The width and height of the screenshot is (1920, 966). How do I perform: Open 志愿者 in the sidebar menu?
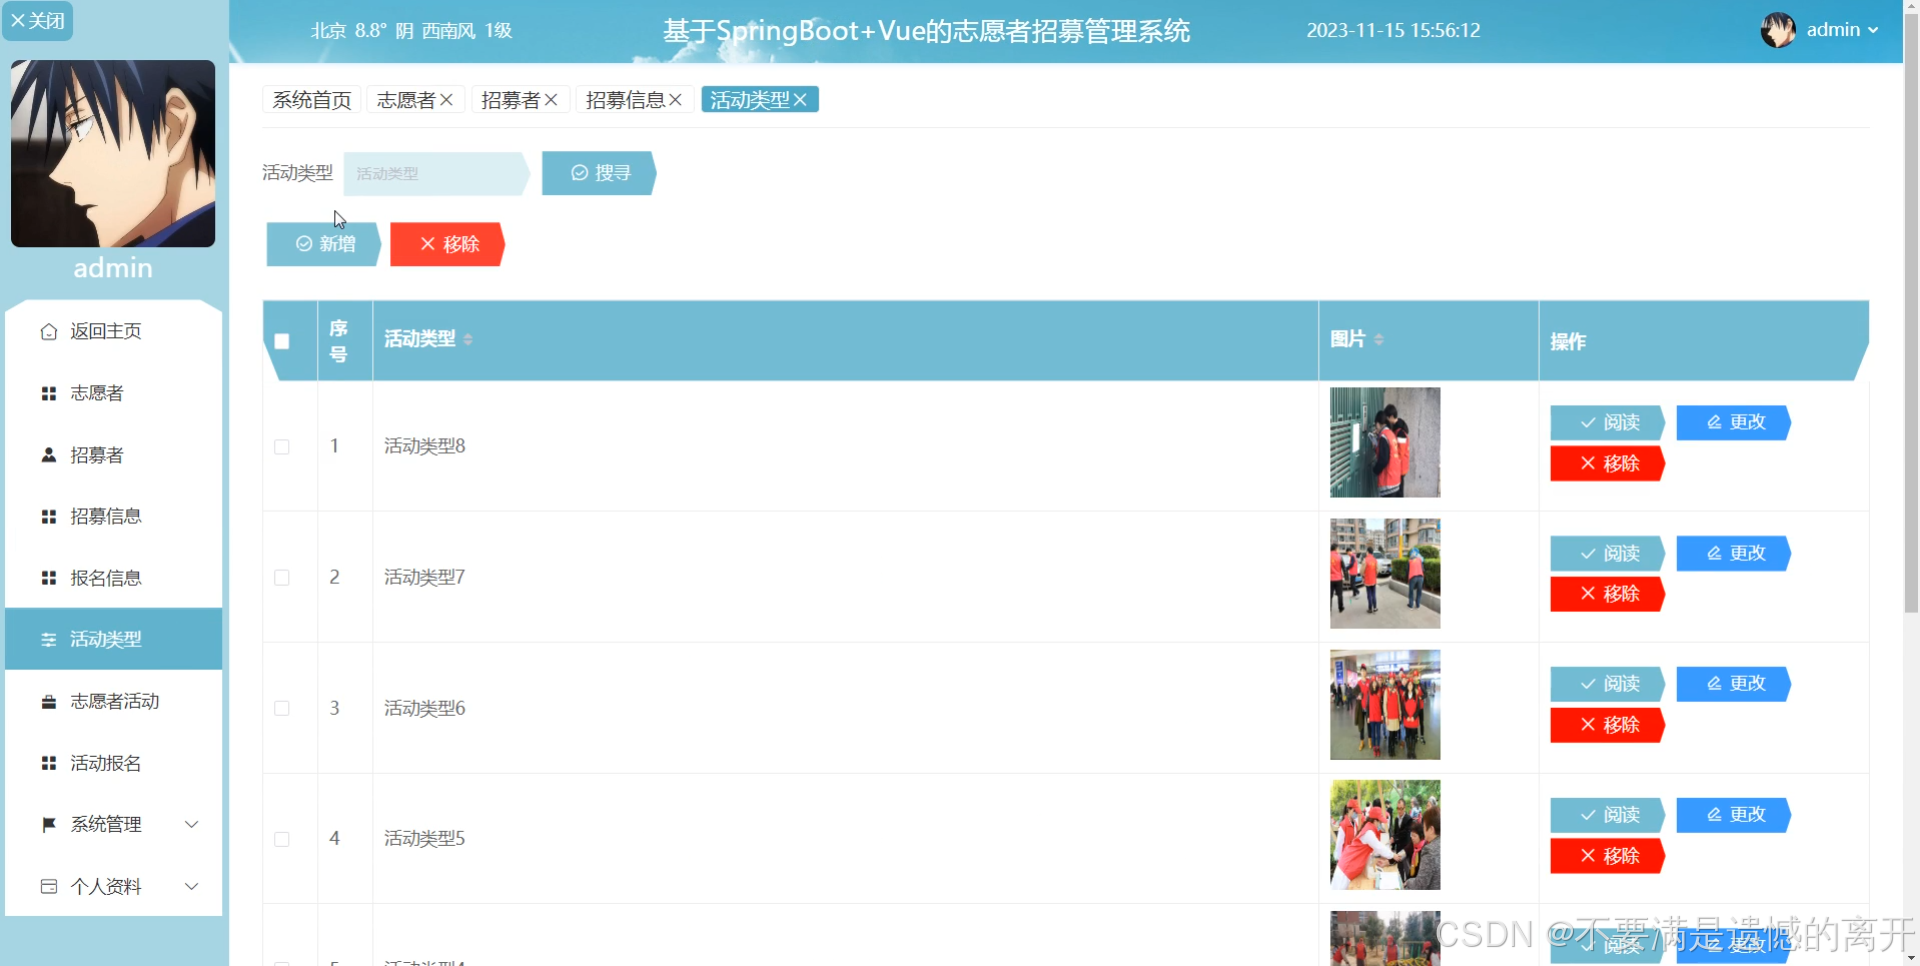point(113,393)
